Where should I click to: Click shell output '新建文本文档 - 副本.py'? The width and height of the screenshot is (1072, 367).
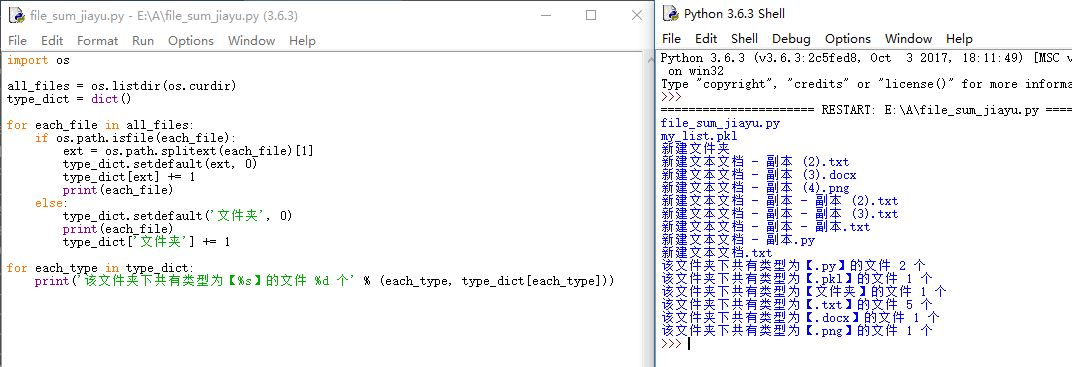[738, 240]
